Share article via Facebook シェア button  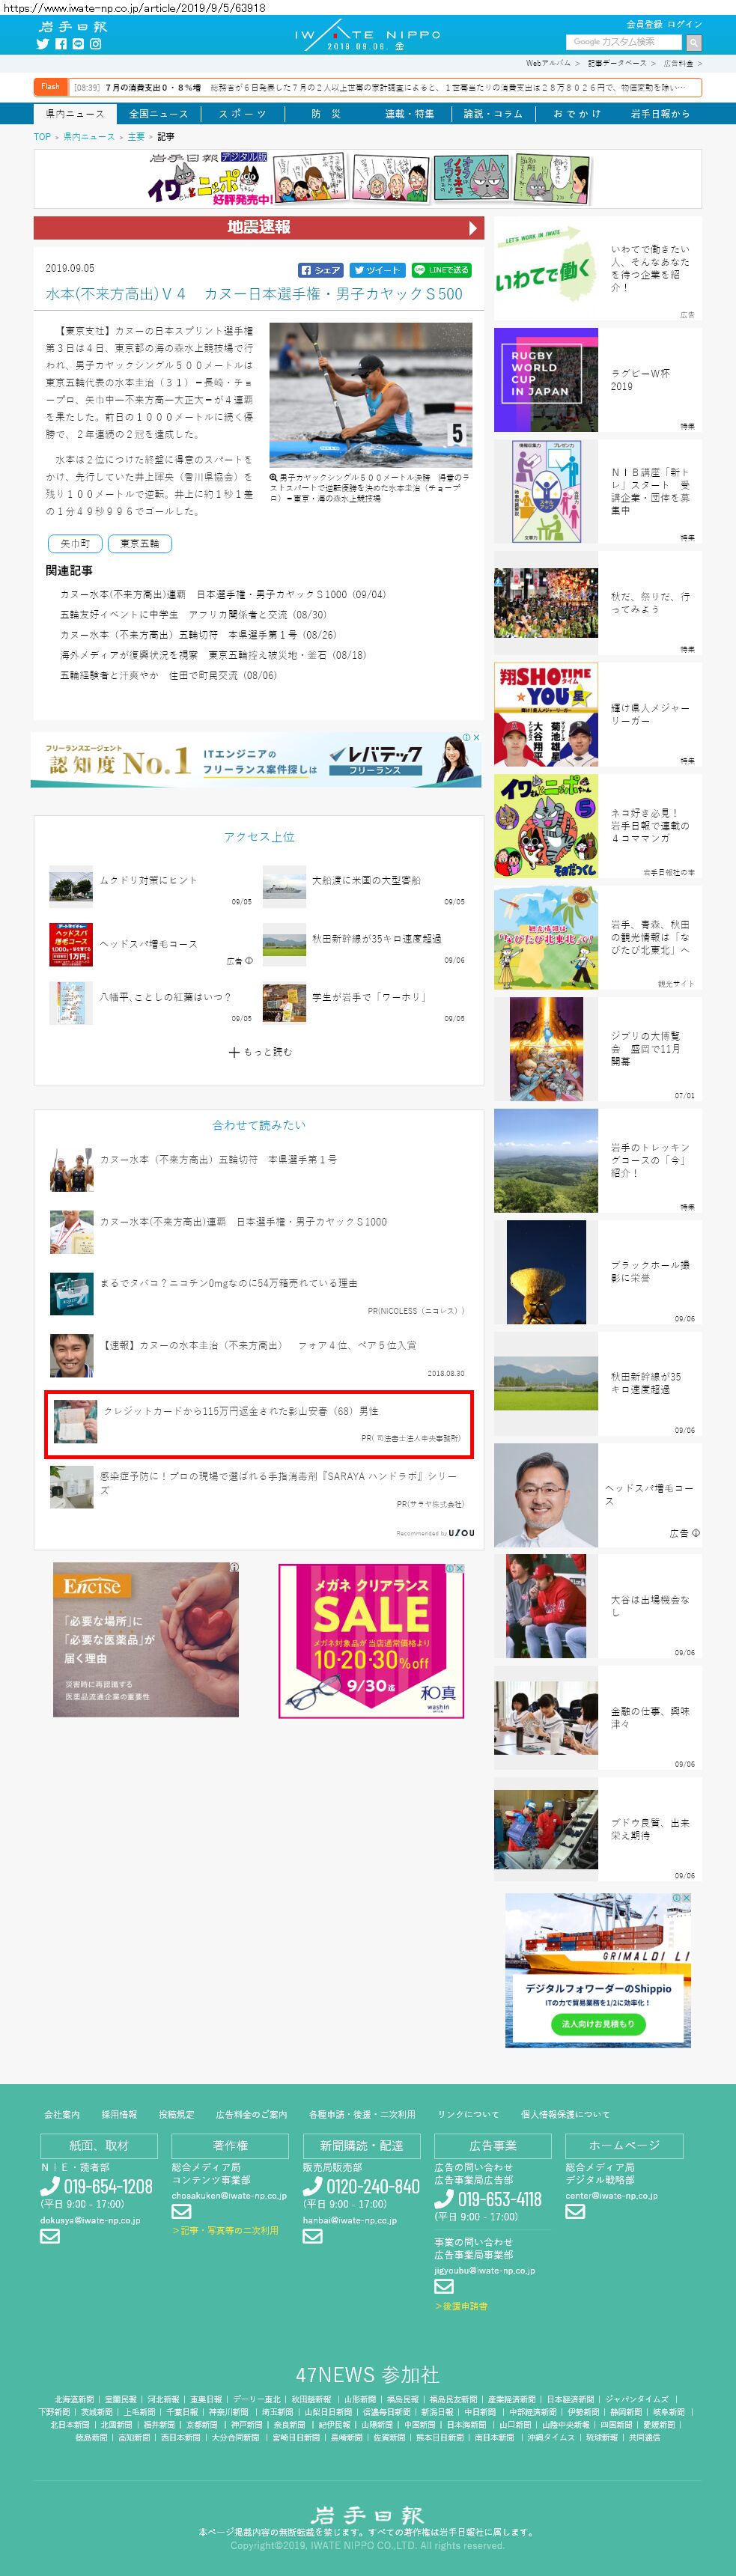(321, 270)
